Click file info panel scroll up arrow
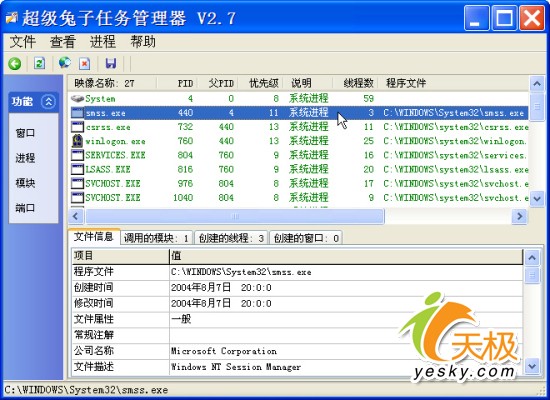 532,258
